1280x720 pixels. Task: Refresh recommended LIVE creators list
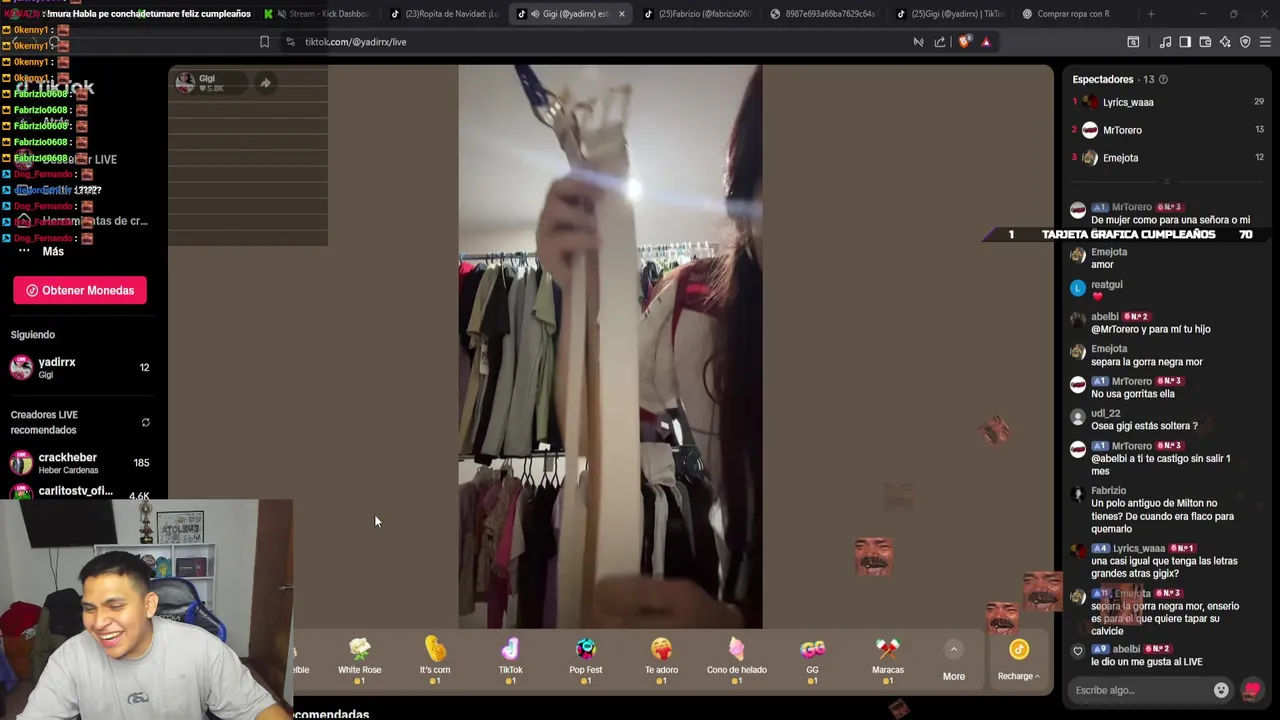145,422
